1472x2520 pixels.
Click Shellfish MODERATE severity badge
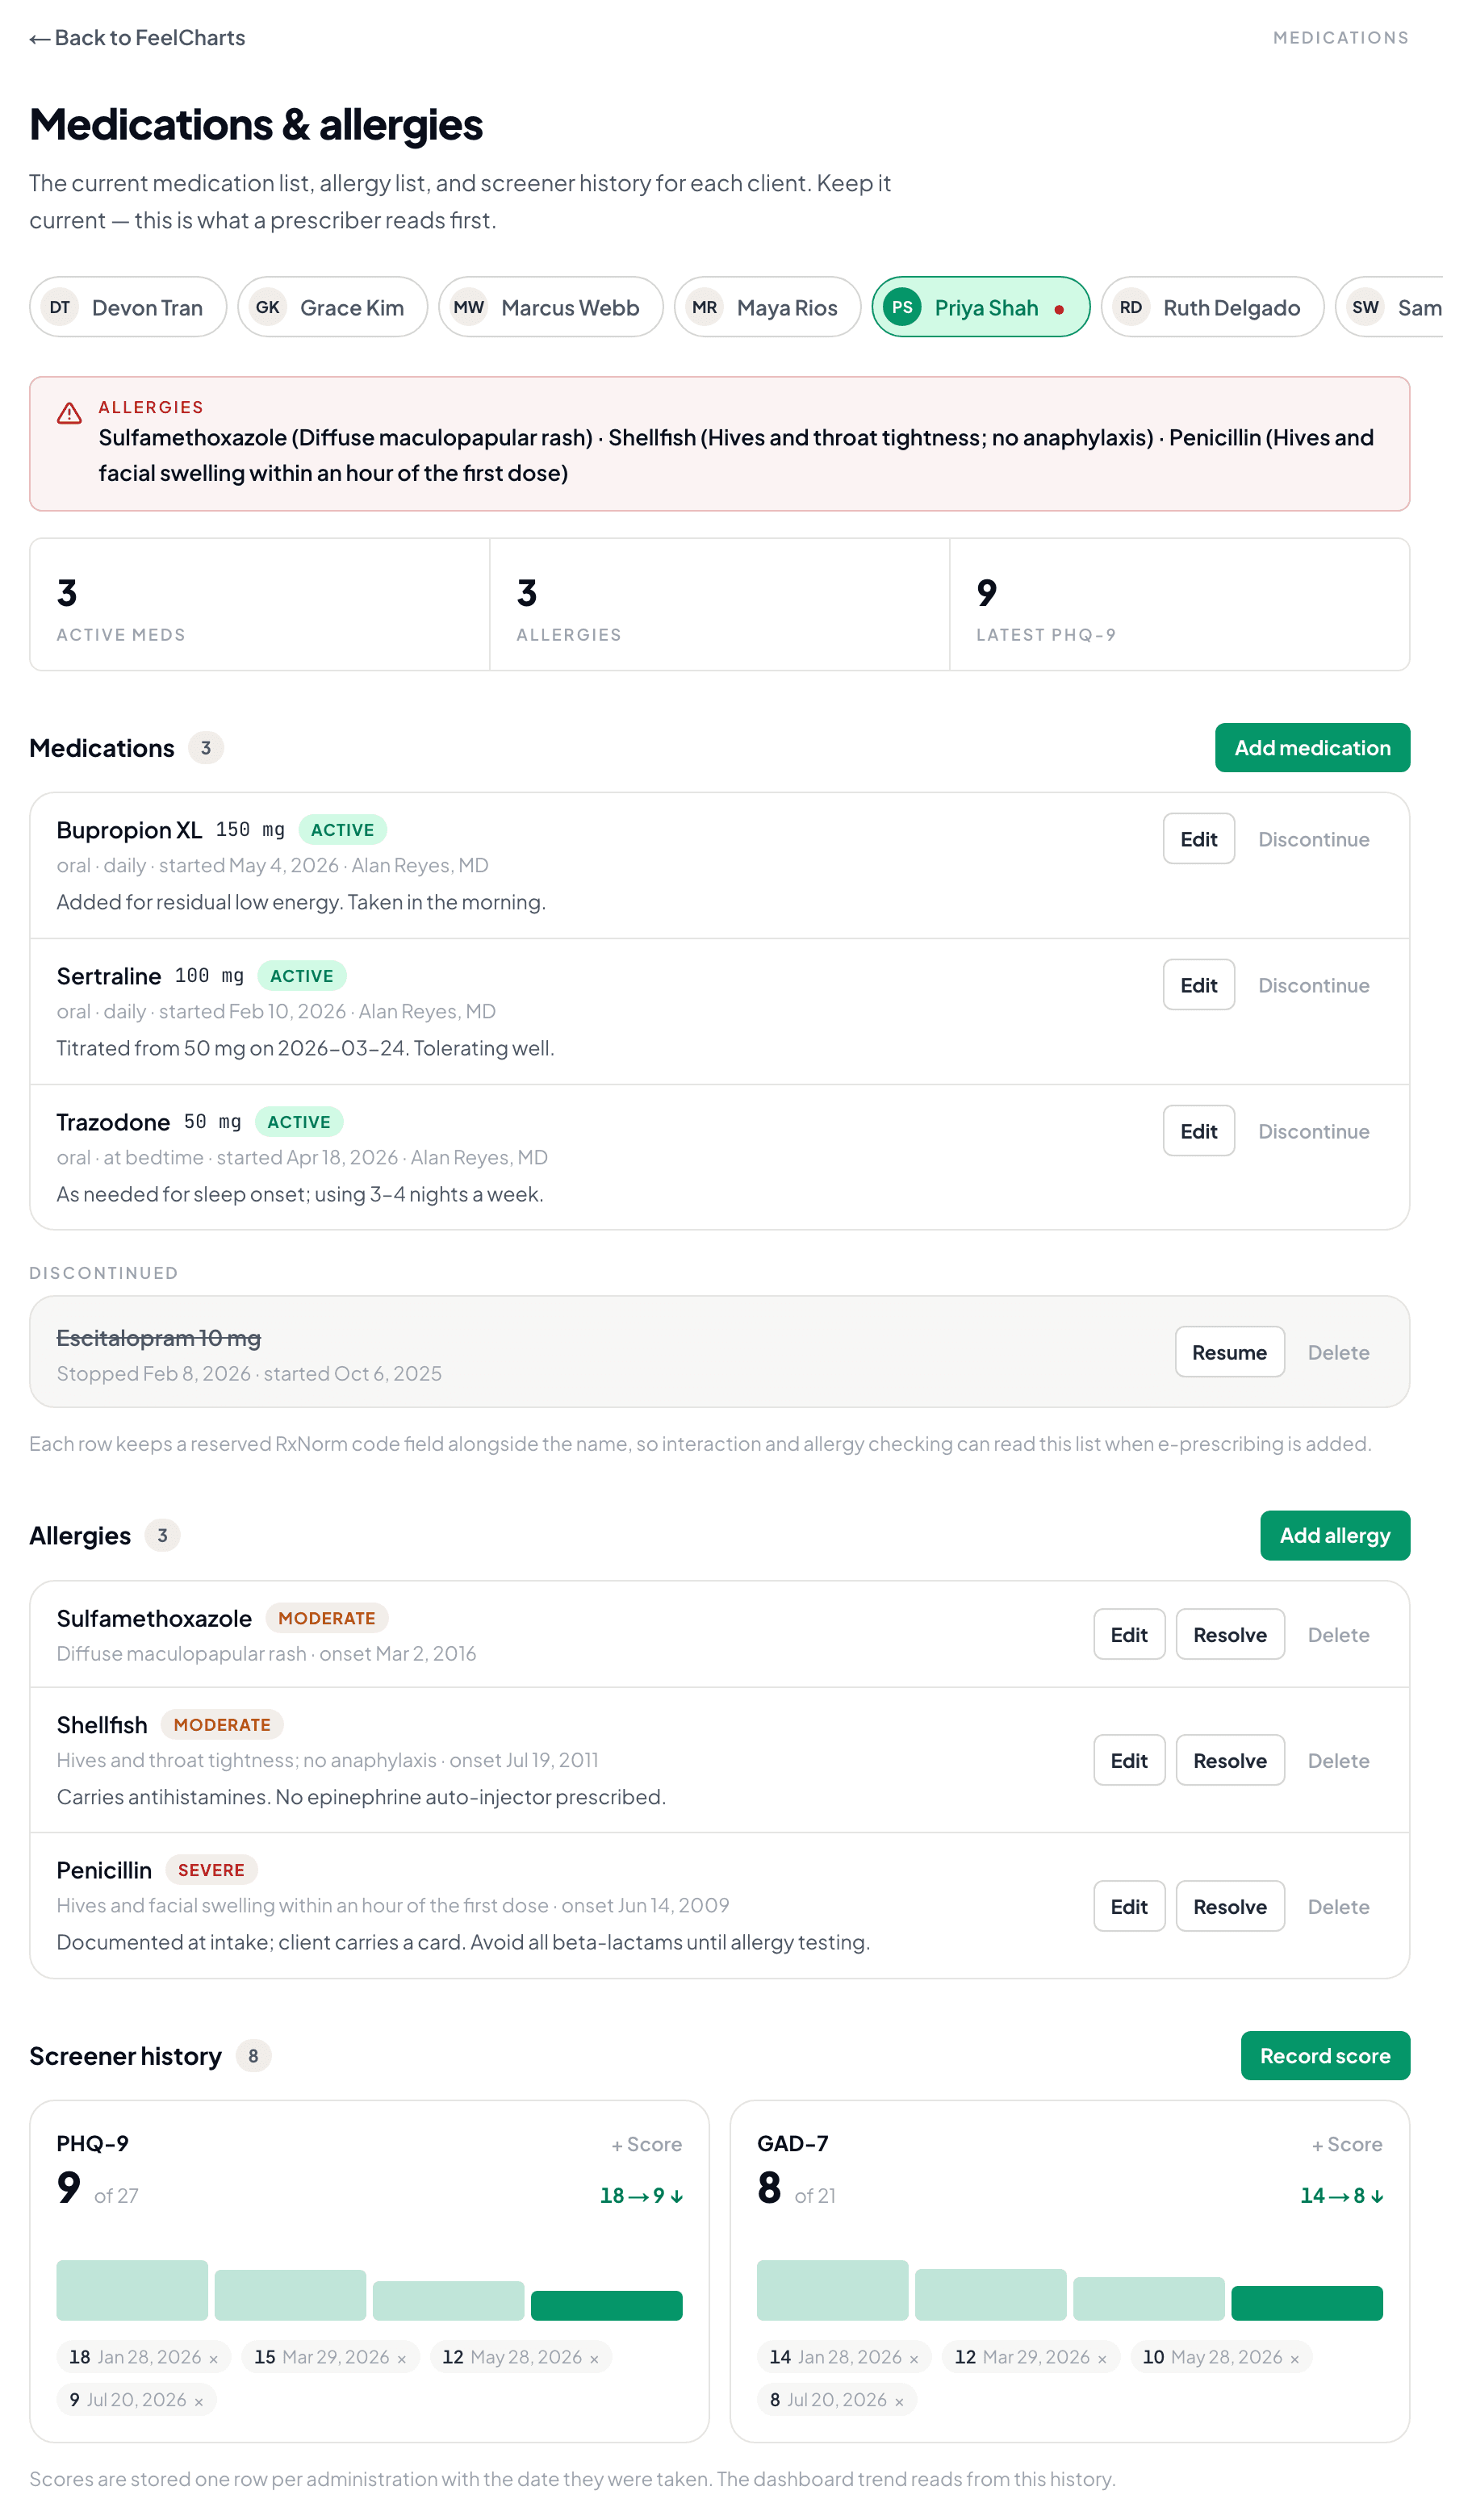pos(222,1725)
